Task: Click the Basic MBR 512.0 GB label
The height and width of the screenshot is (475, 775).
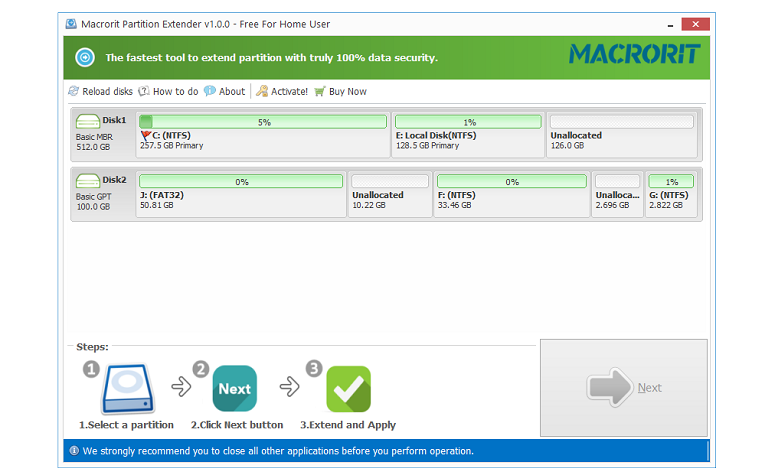Action: pyautogui.click(x=94, y=142)
